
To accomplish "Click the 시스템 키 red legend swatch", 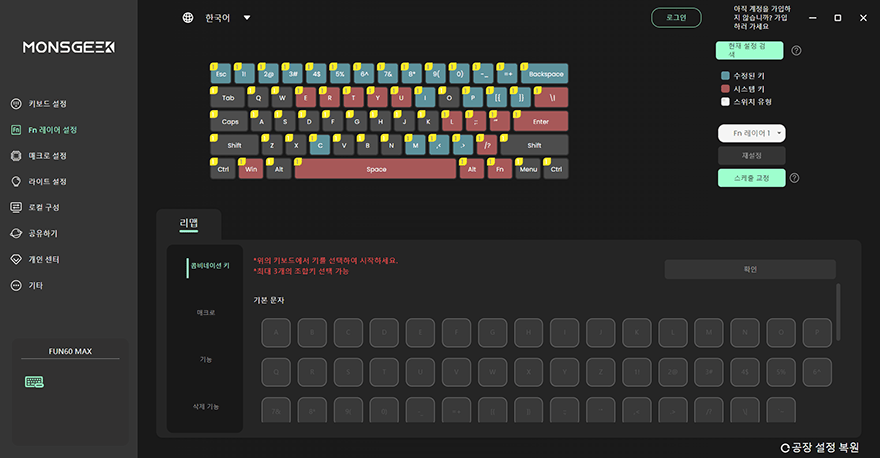I will (x=725, y=89).
